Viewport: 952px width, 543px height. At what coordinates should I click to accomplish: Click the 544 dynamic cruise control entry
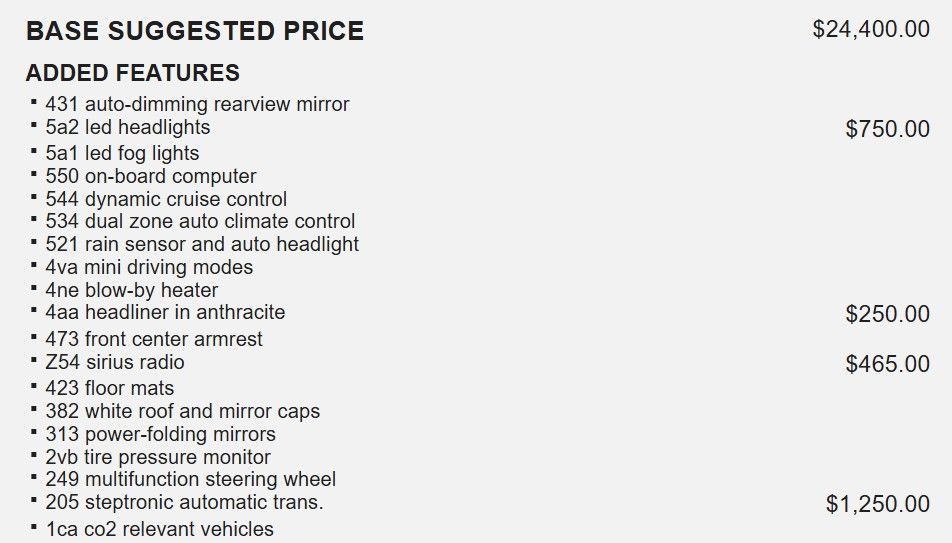(166, 199)
